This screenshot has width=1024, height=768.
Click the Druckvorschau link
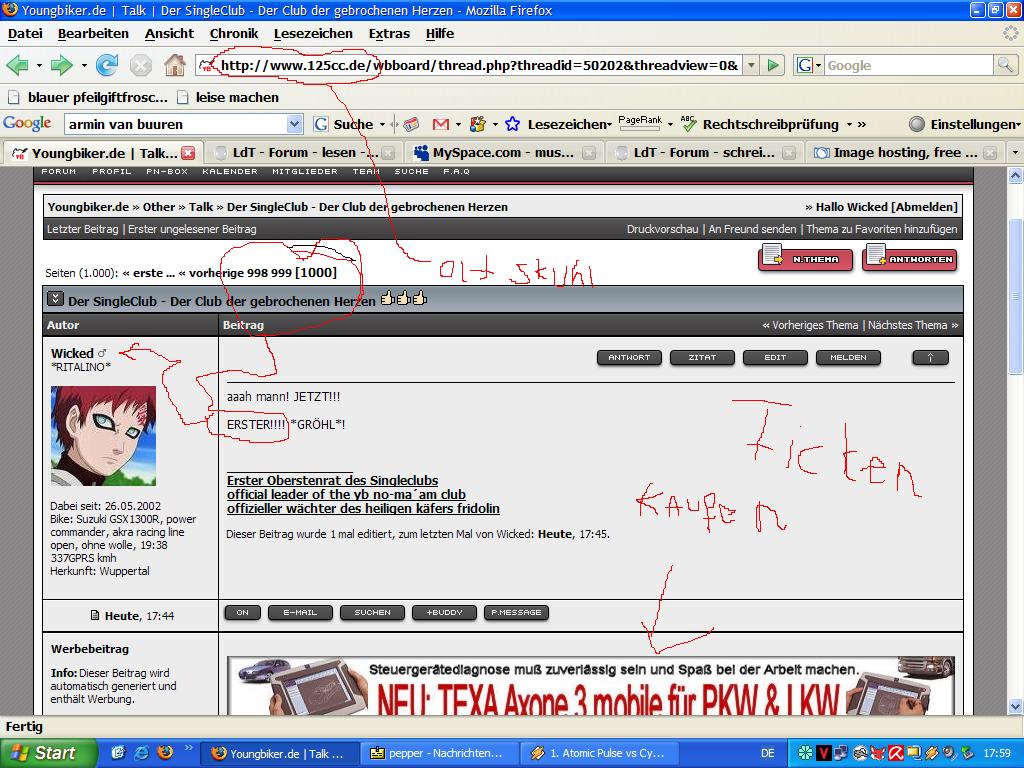click(x=662, y=229)
